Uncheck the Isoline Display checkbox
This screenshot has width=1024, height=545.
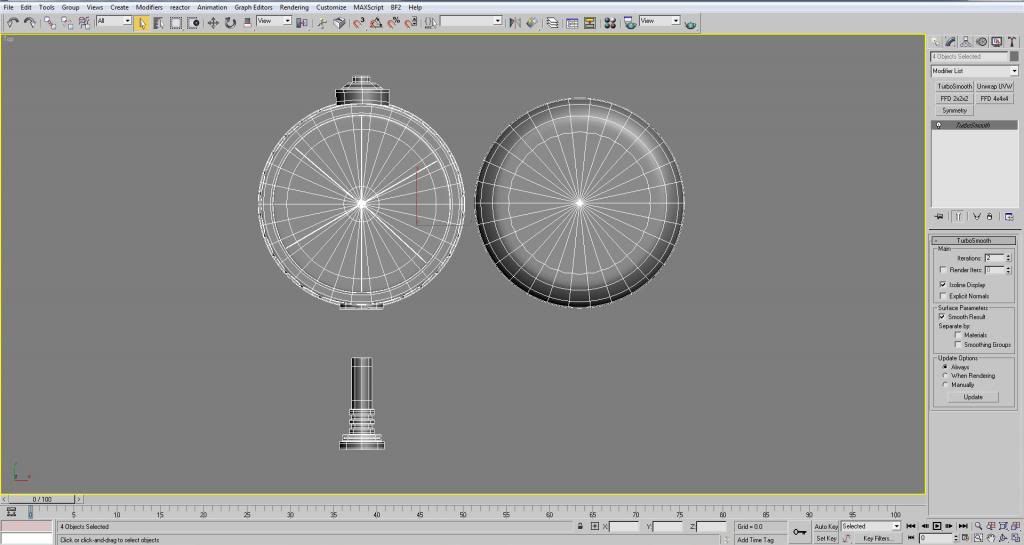(x=943, y=284)
